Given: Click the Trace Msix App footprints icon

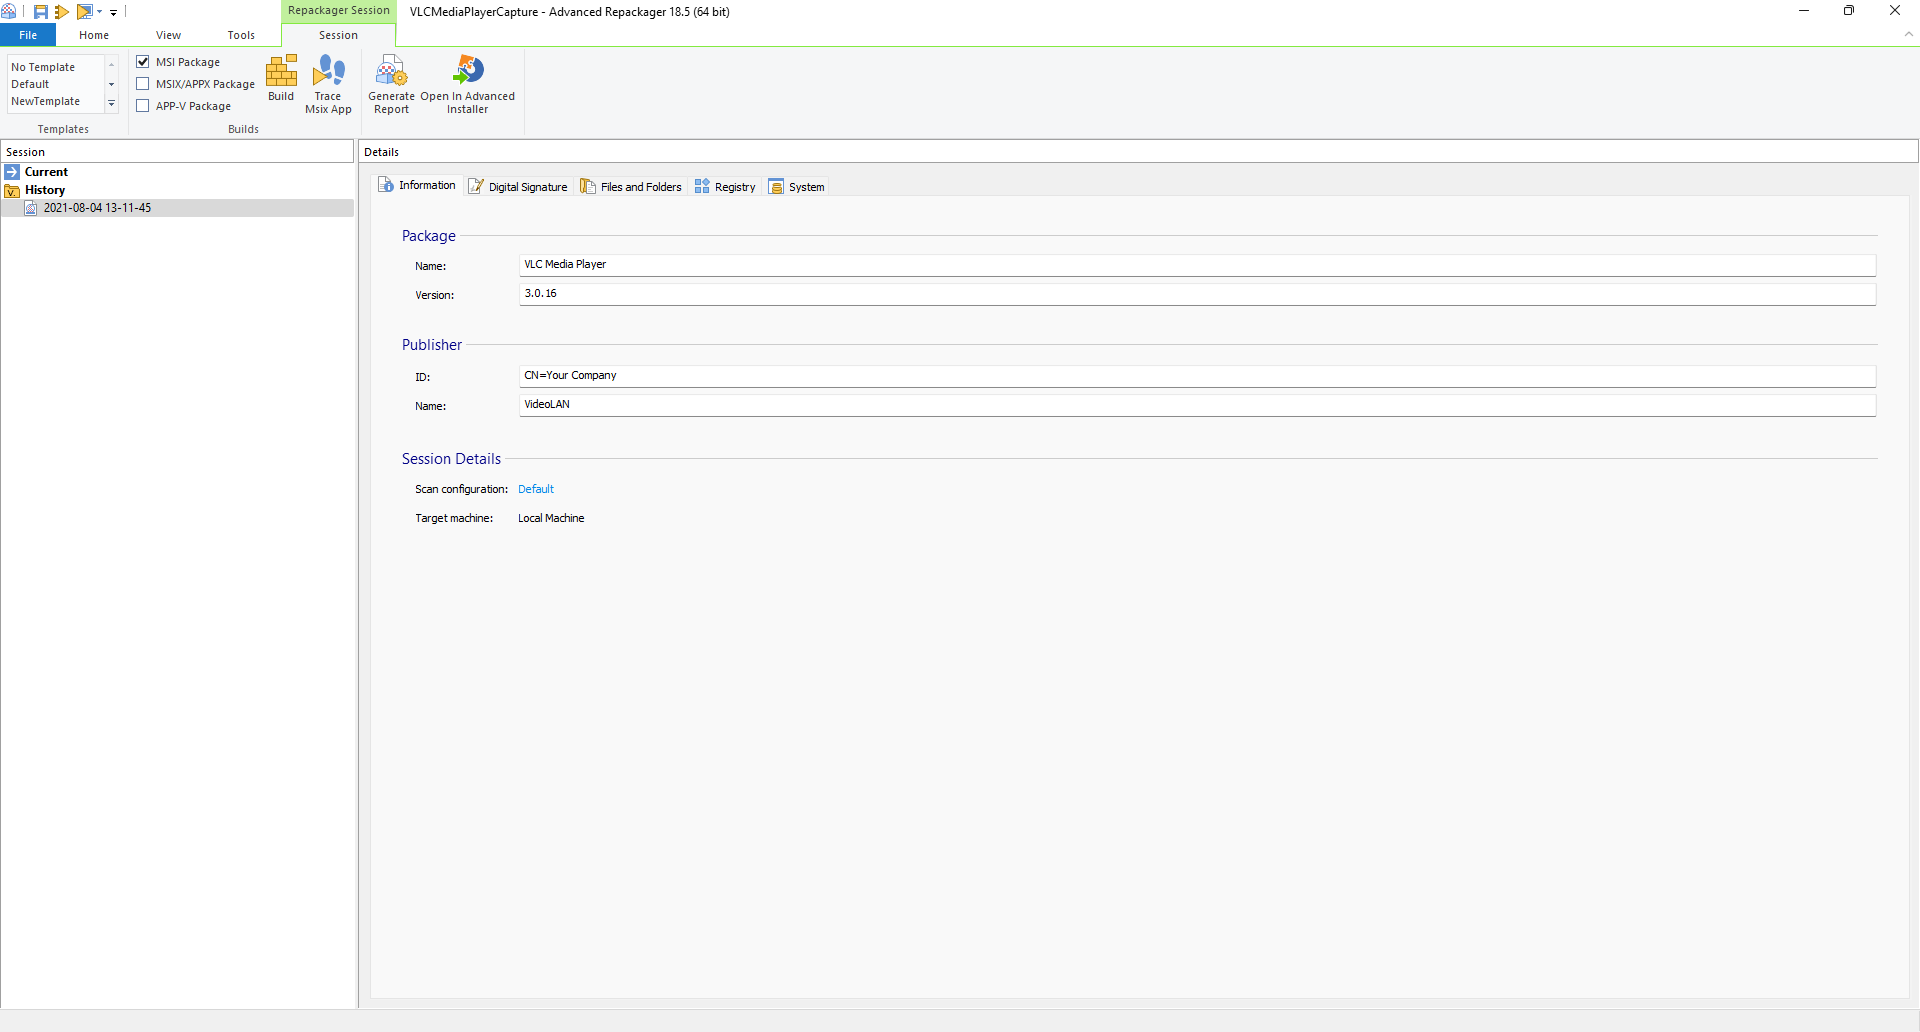Looking at the screenshot, I should (x=328, y=70).
